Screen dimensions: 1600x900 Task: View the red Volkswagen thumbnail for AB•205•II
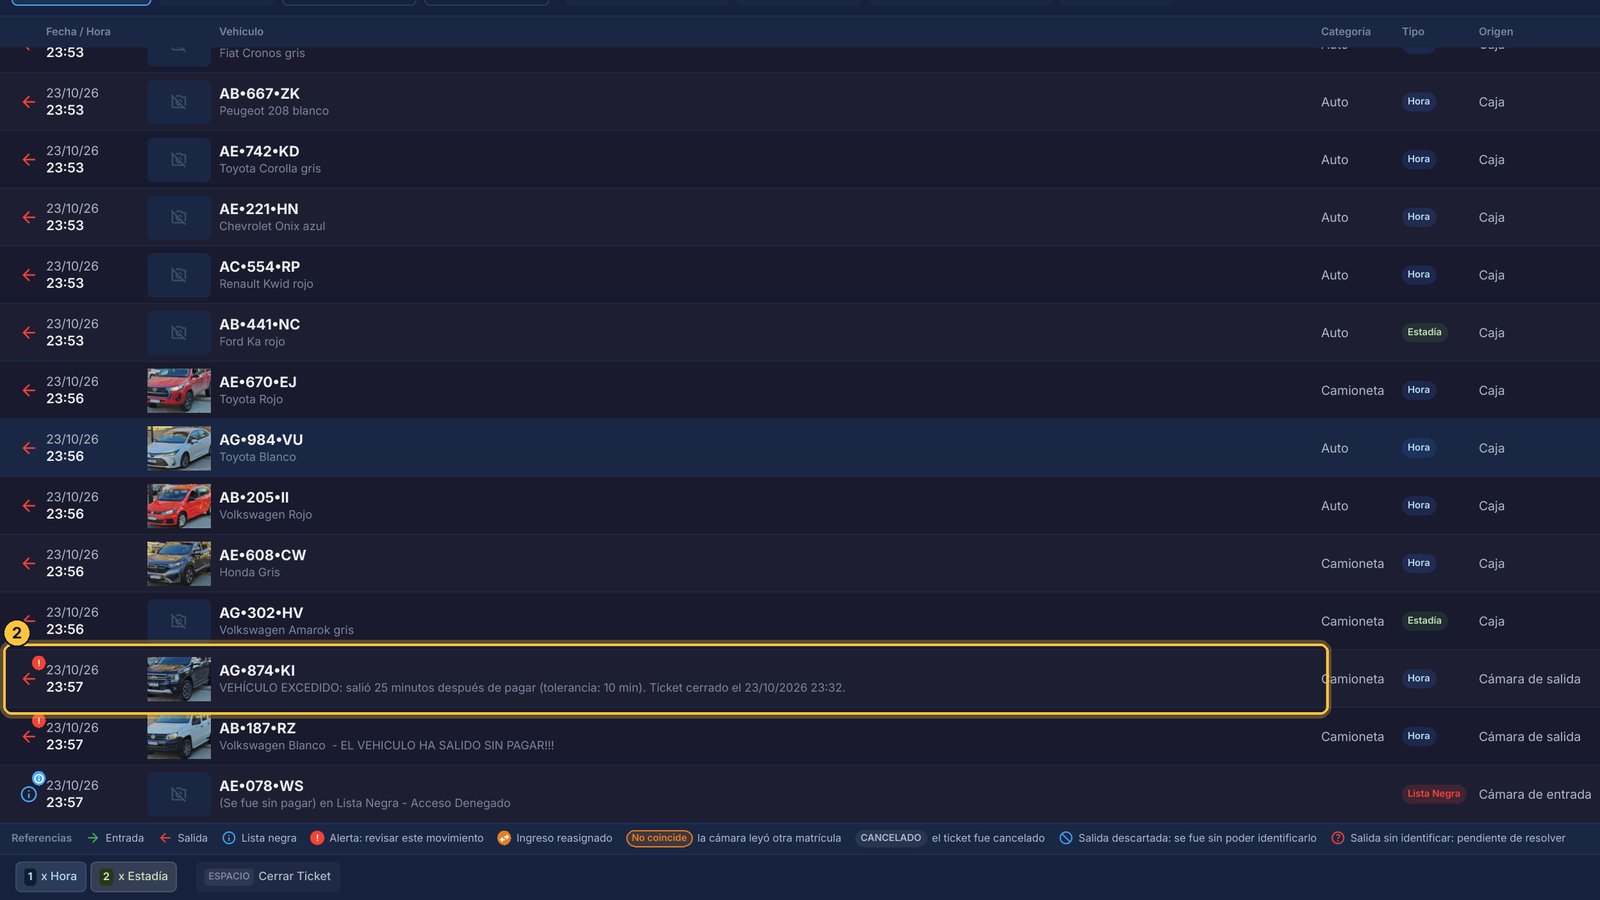pos(179,506)
